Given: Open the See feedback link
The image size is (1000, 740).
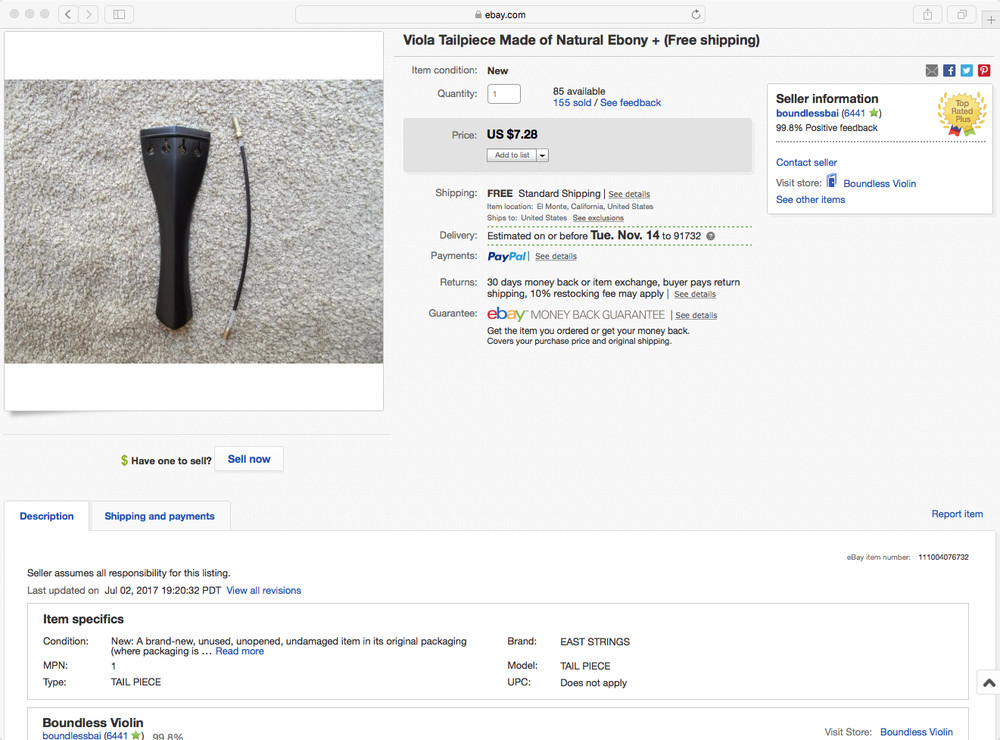Looking at the screenshot, I should [x=632, y=102].
